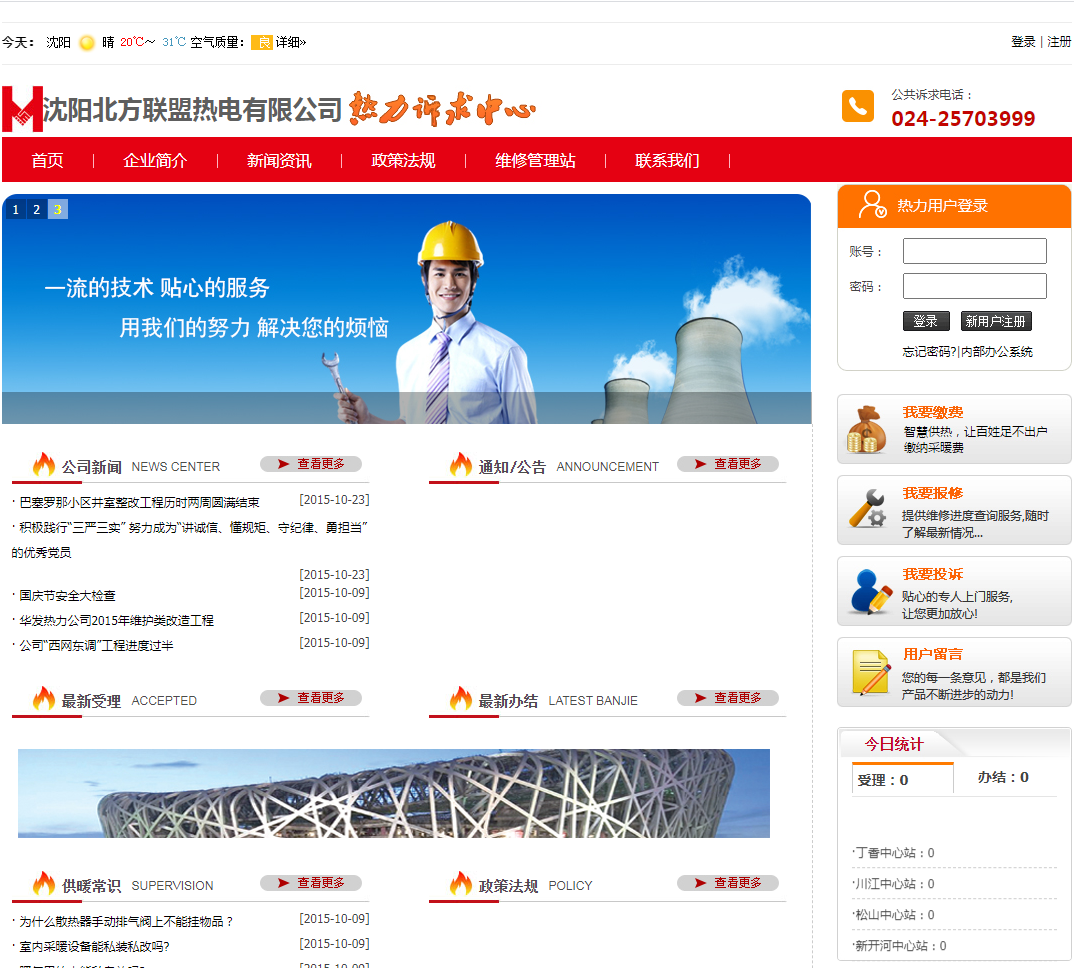Image resolution: width=1074 pixels, height=968 pixels.
Task: Open 华发热力公司2015年维护类改造工程 news
Action: click(116, 621)
